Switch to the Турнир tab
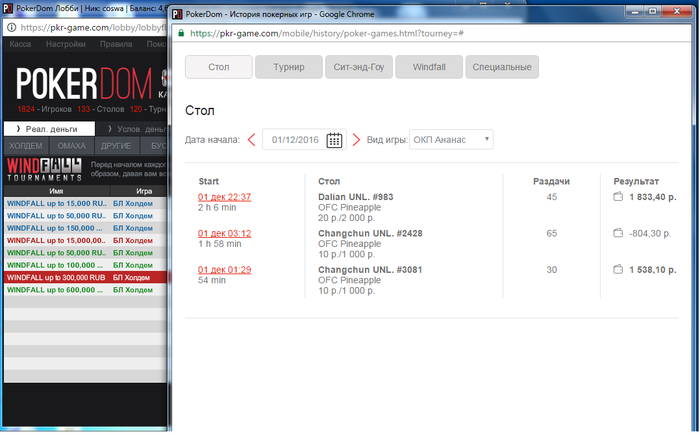The width and height of the screenshot is (700, 434). [289, 67]
